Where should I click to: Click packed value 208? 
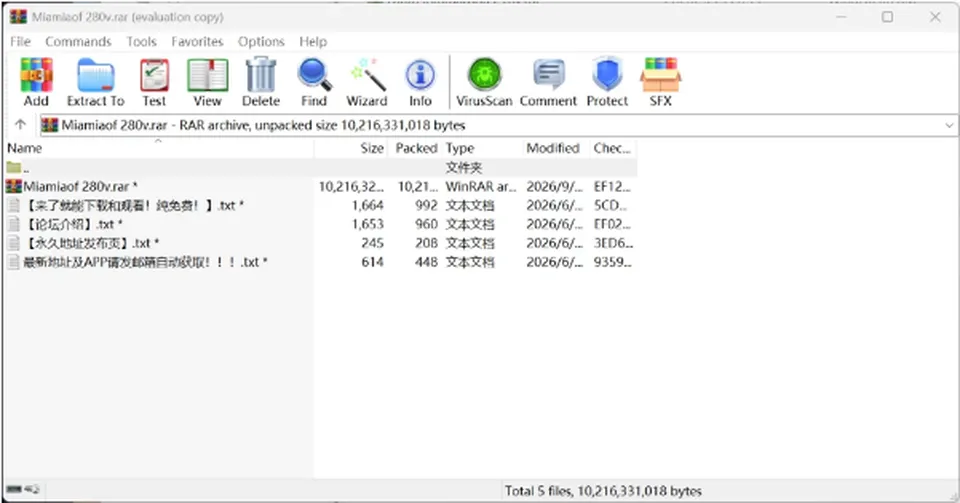point(426,244)
